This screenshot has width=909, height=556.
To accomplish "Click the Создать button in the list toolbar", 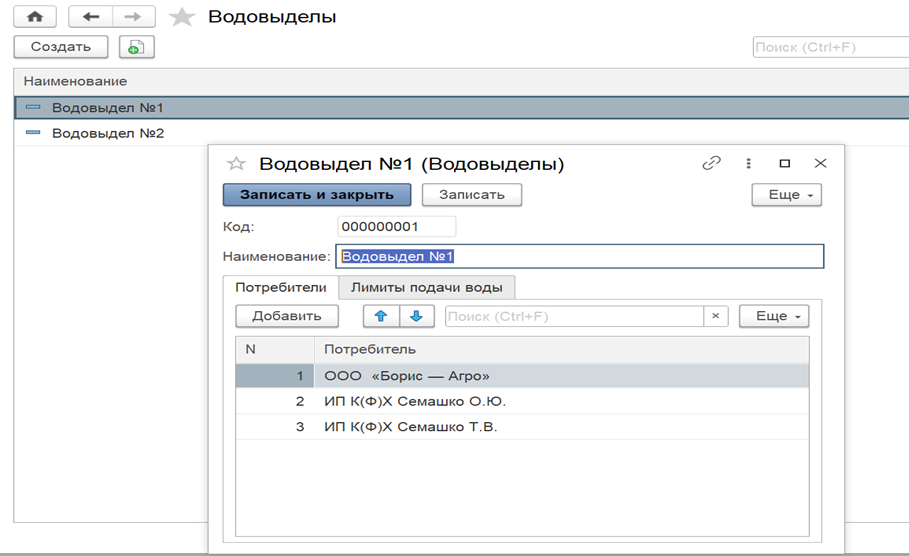I will coord(61,47).
